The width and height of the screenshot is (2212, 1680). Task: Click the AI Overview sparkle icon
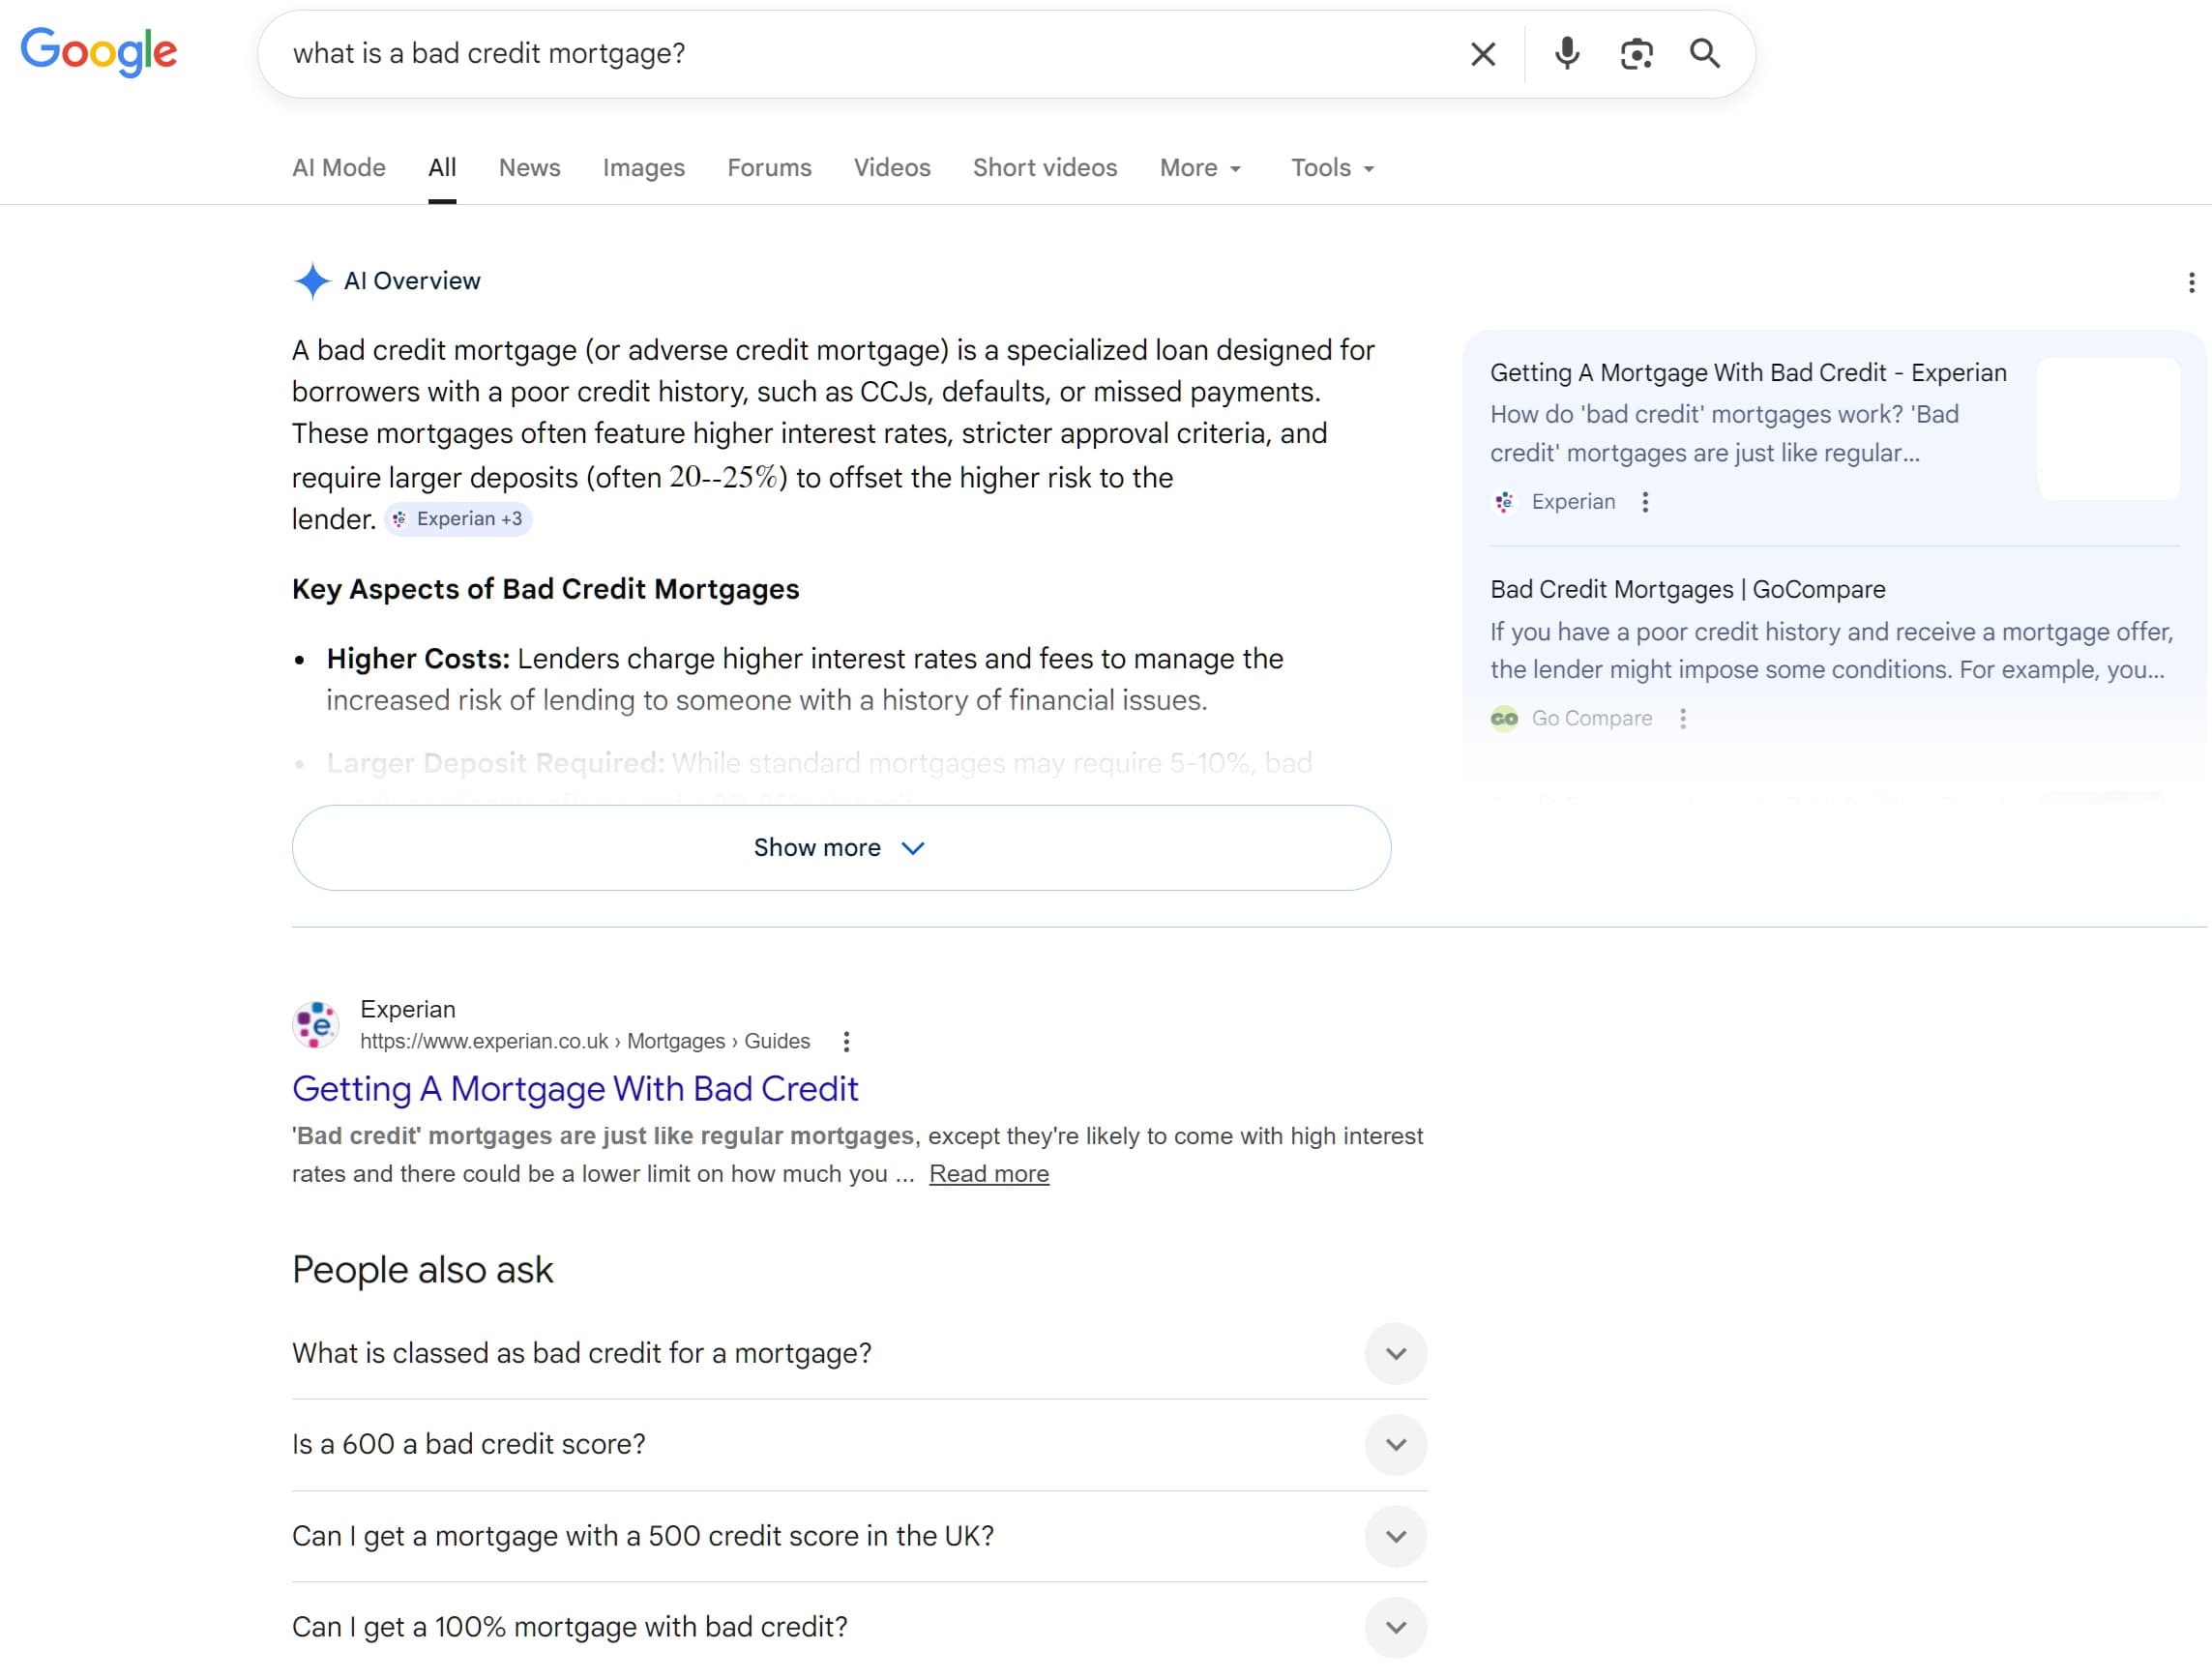(x=312, y=281)
